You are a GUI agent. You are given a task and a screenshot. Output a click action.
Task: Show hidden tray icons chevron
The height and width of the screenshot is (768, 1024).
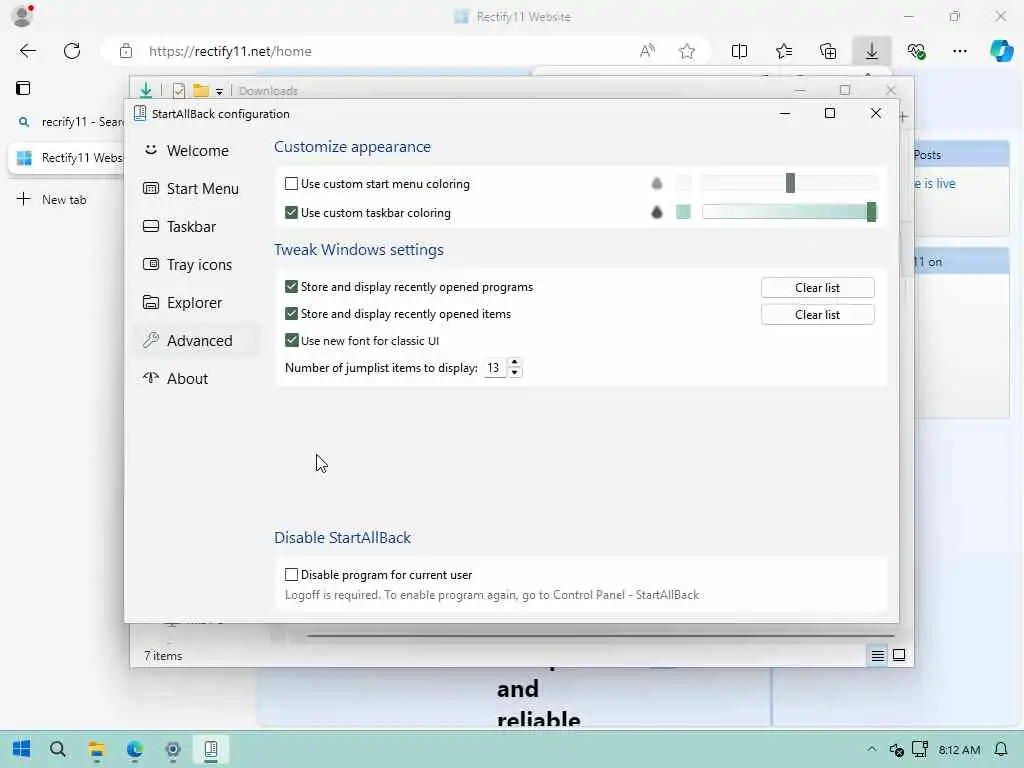pos(872,749)
